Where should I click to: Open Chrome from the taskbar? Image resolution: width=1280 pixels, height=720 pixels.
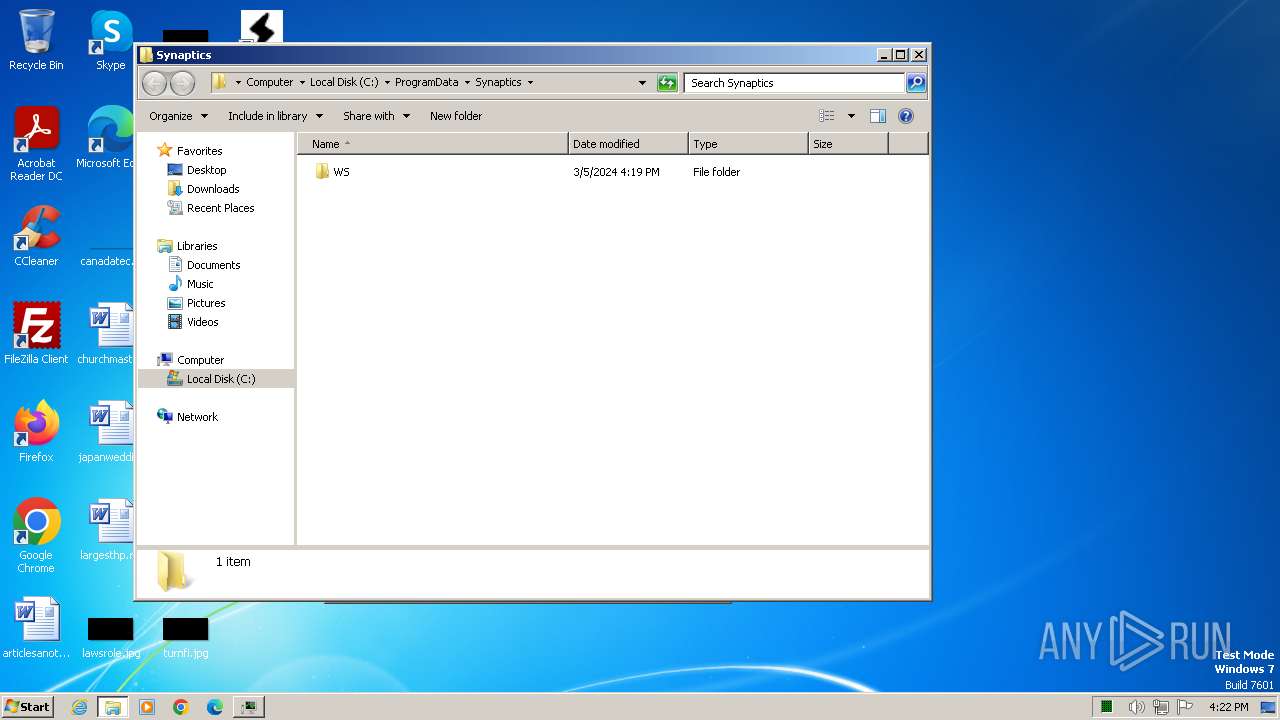(x=181, y=707)
